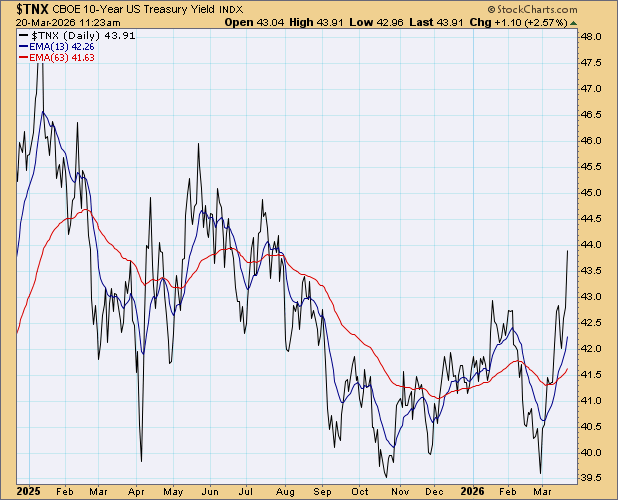
Task: Click the 2026 x-axis year label
Action: (x=473, y=491)
